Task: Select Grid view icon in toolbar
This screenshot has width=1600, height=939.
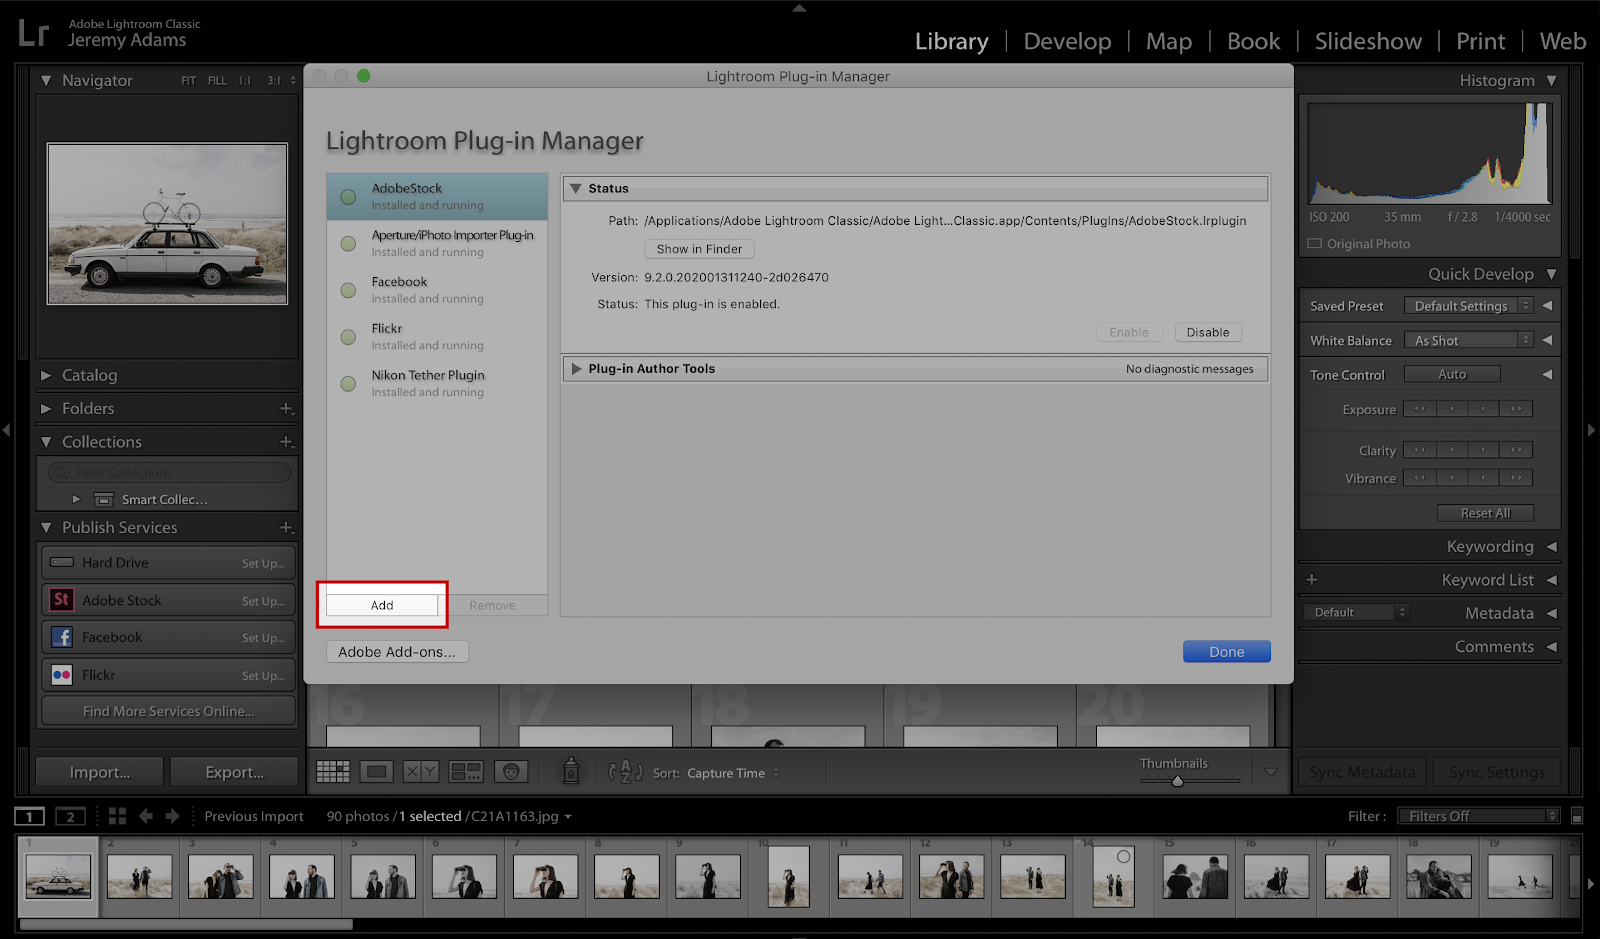Action: pyautogui.click(x=333, y=771)
